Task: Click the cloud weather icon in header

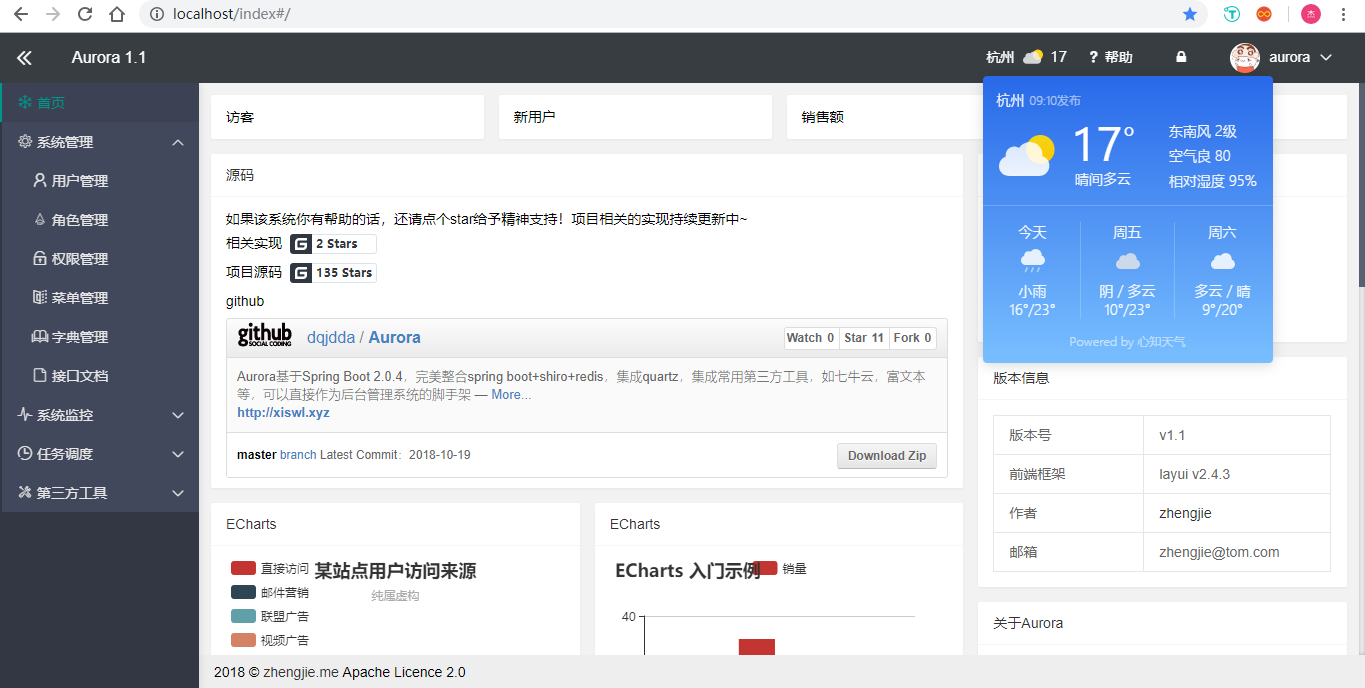Action: [x=1033, y=57]
